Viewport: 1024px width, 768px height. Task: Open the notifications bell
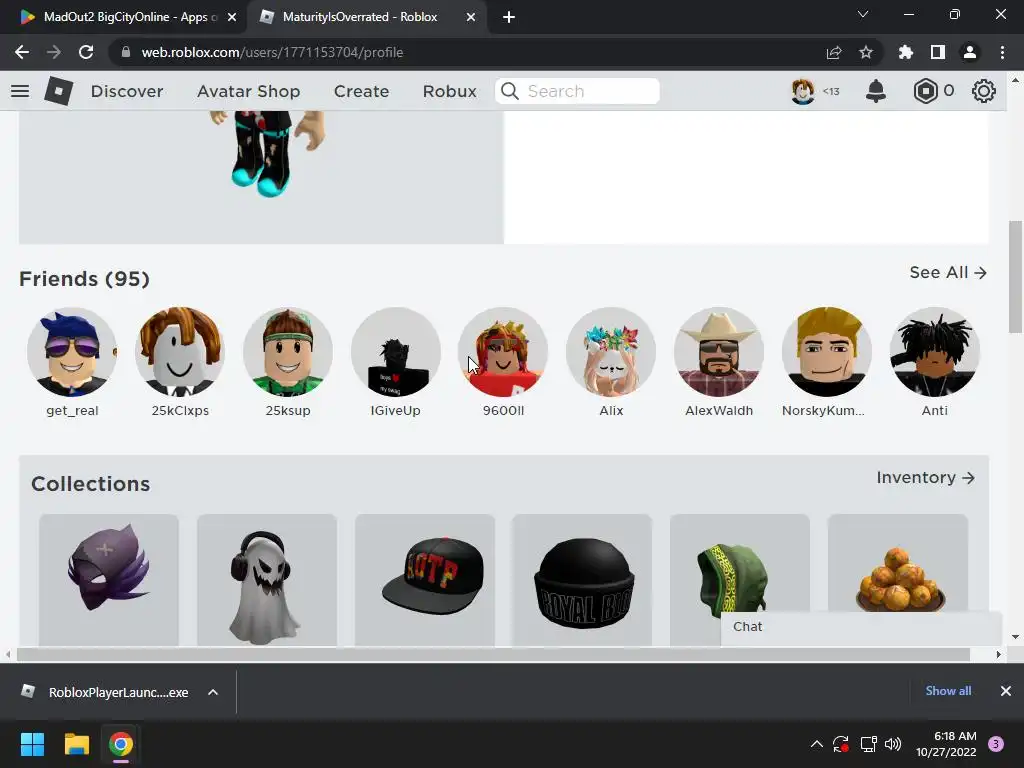(x=876, y=91)
